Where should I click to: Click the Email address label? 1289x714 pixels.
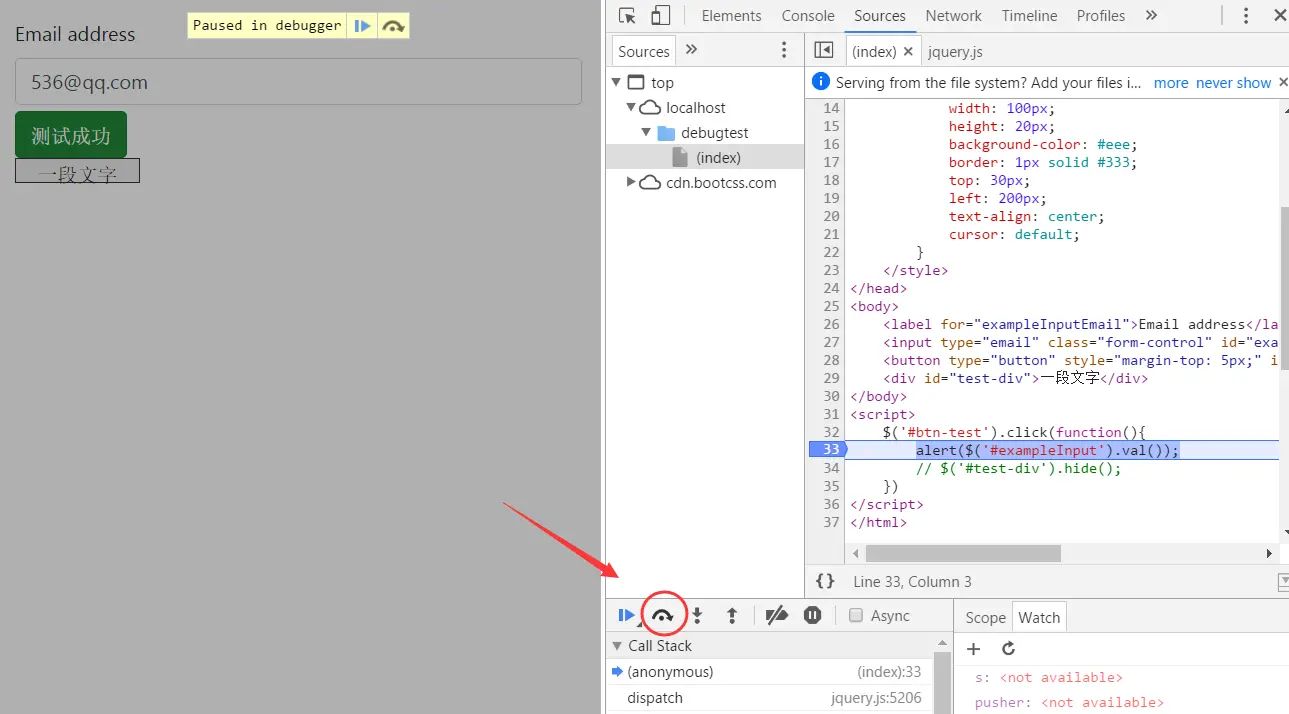point(75,34)
